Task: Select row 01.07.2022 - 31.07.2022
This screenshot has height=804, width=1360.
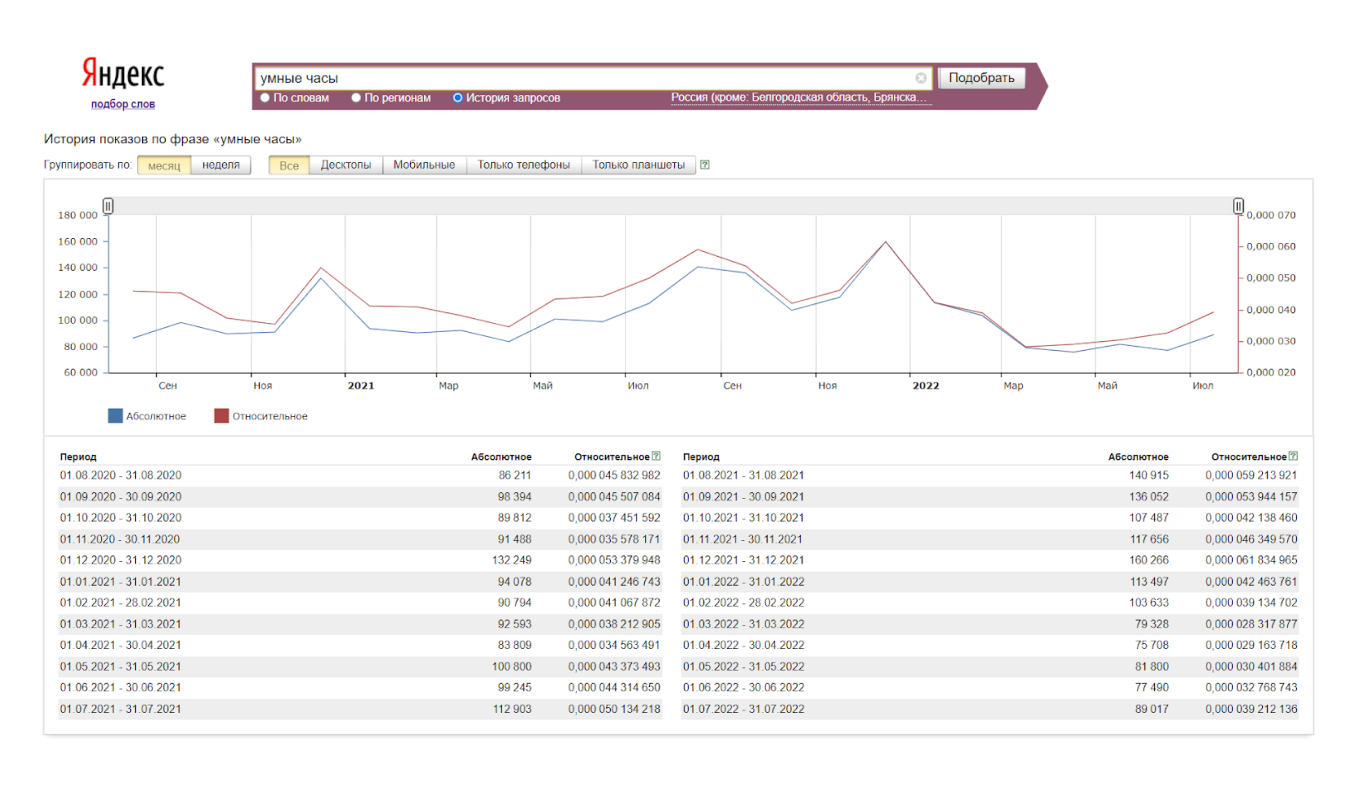Action: (990, 709)
